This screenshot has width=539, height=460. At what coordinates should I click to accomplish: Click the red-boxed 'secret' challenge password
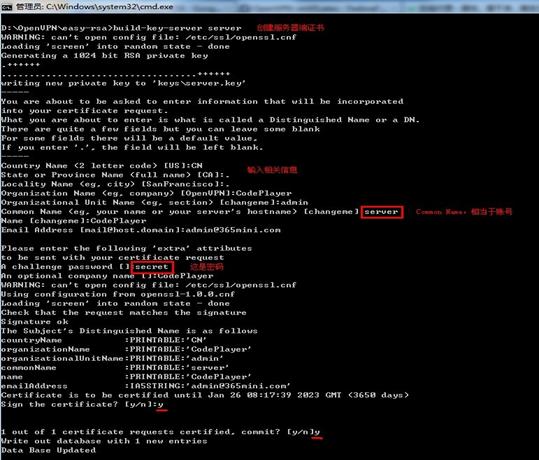(x=152, y=267)
